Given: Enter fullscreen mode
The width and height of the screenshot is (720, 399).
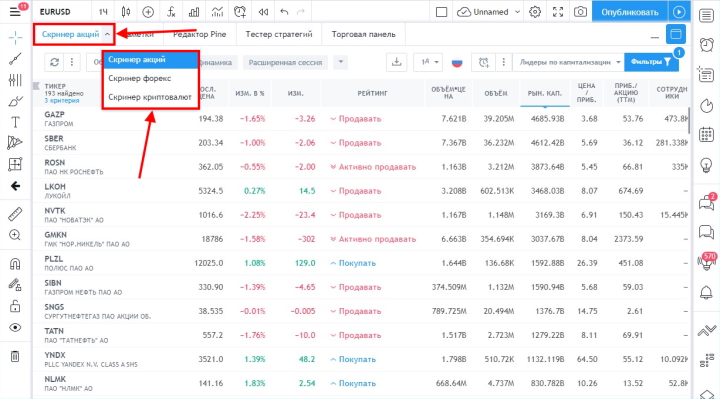Looking at the screenshot, I should 558,12.
